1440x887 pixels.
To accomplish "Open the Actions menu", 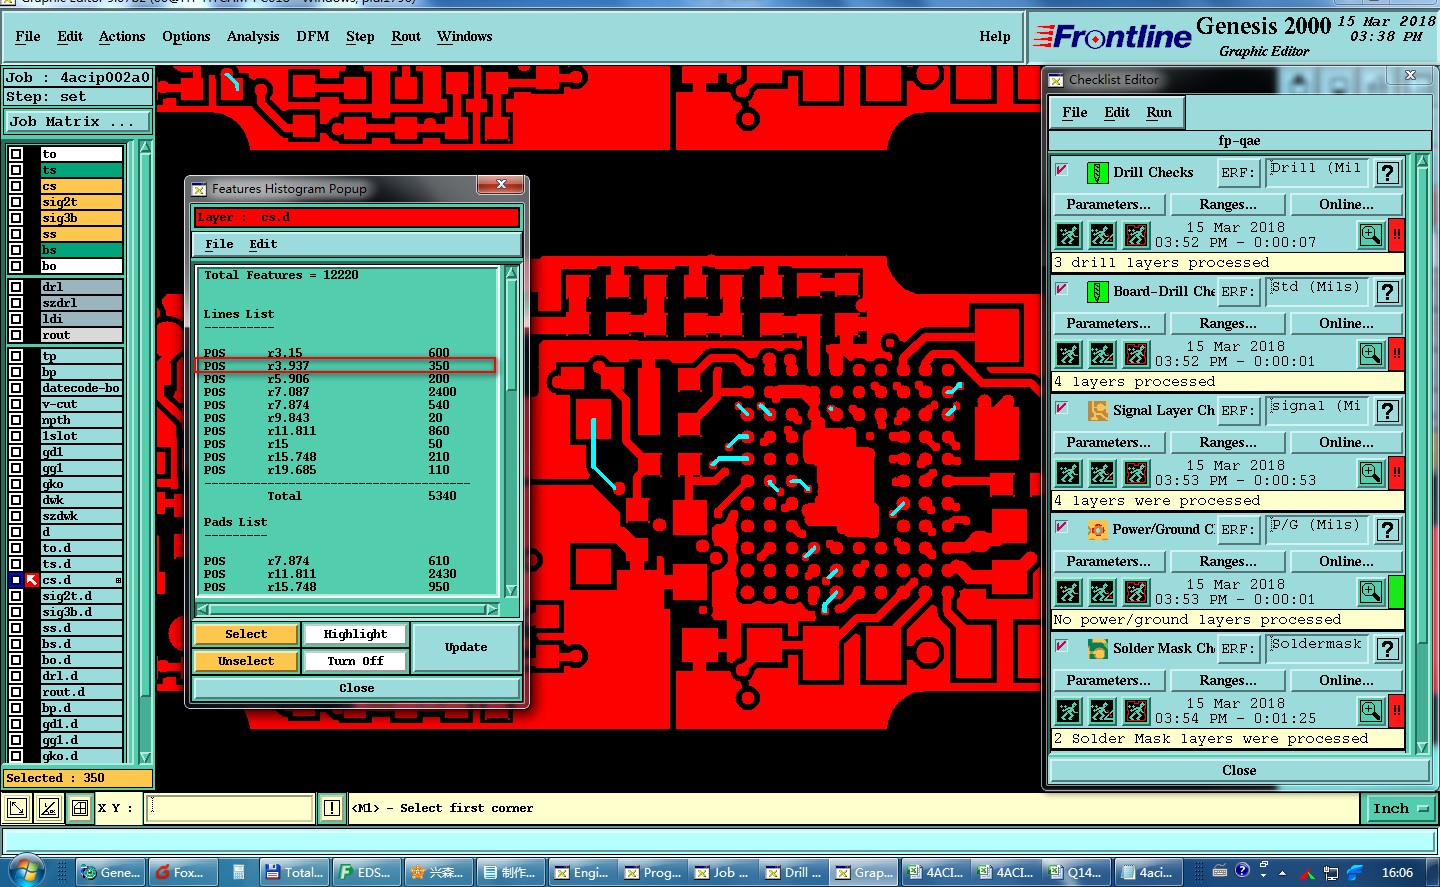I will click(x=122, y=36).
